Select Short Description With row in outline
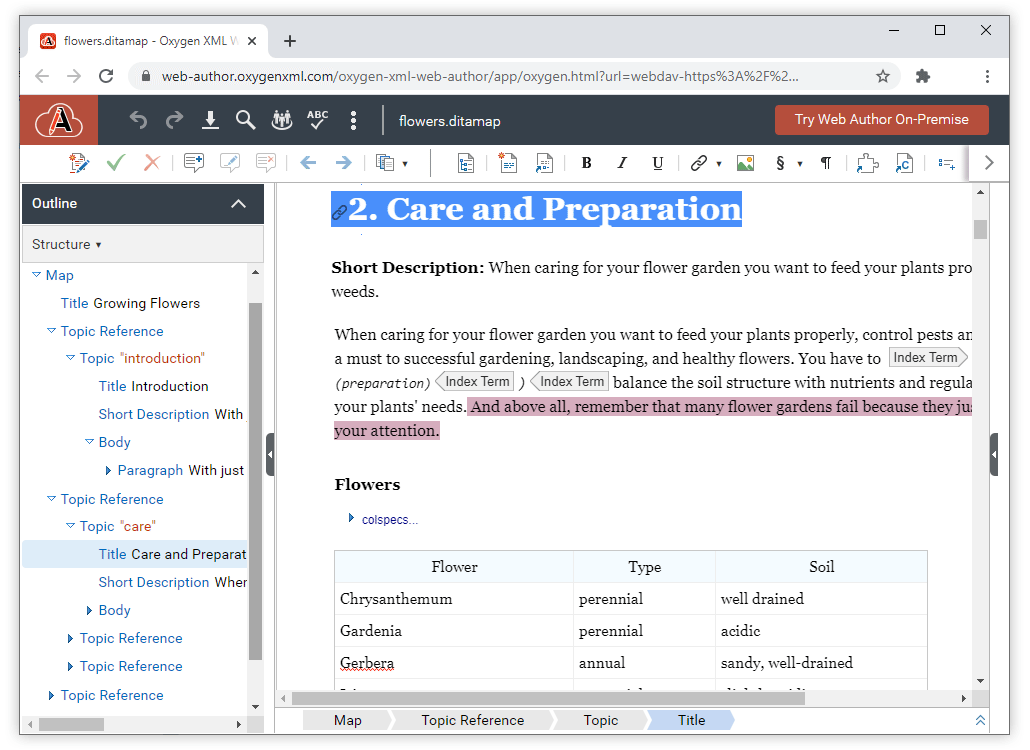Image resolution: width=1030 pixels, height=750 pixels. point(171,414)
